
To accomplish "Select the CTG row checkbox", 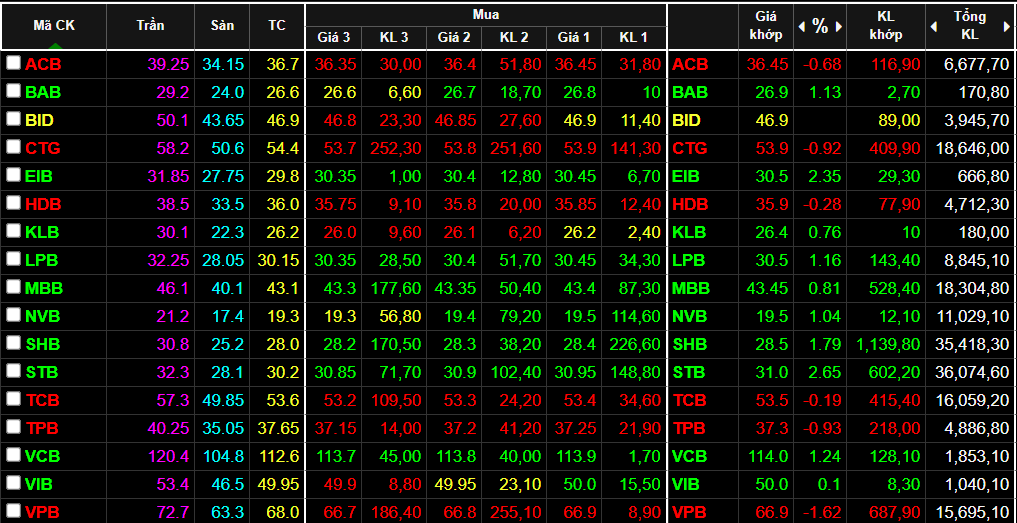I will pyautogui.click(x=13, y=147).
